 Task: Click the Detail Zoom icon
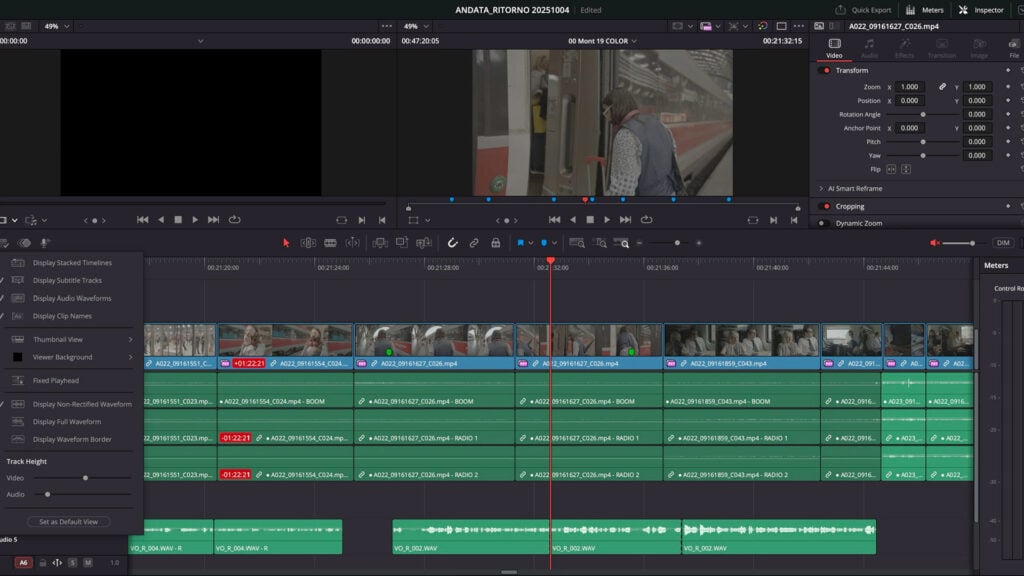click(x=600, y=243)
